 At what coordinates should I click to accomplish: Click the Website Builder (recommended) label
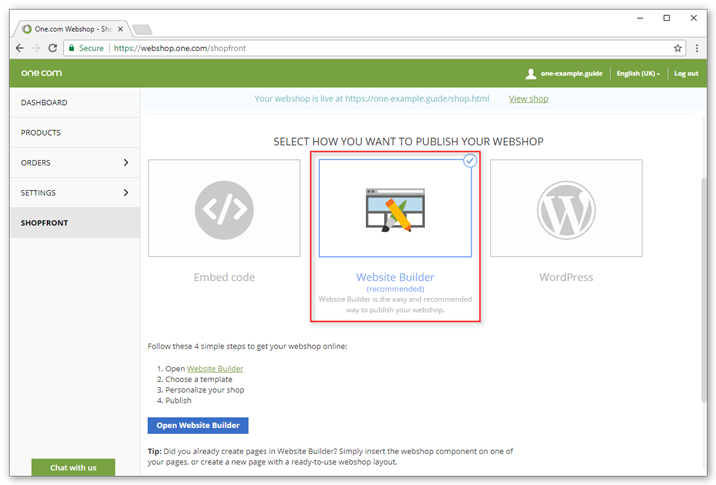point(395,282)
